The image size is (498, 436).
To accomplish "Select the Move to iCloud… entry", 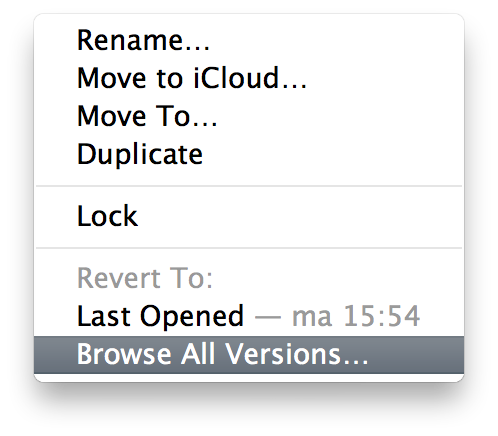I will pyautogui.click(x=249, y=78).
